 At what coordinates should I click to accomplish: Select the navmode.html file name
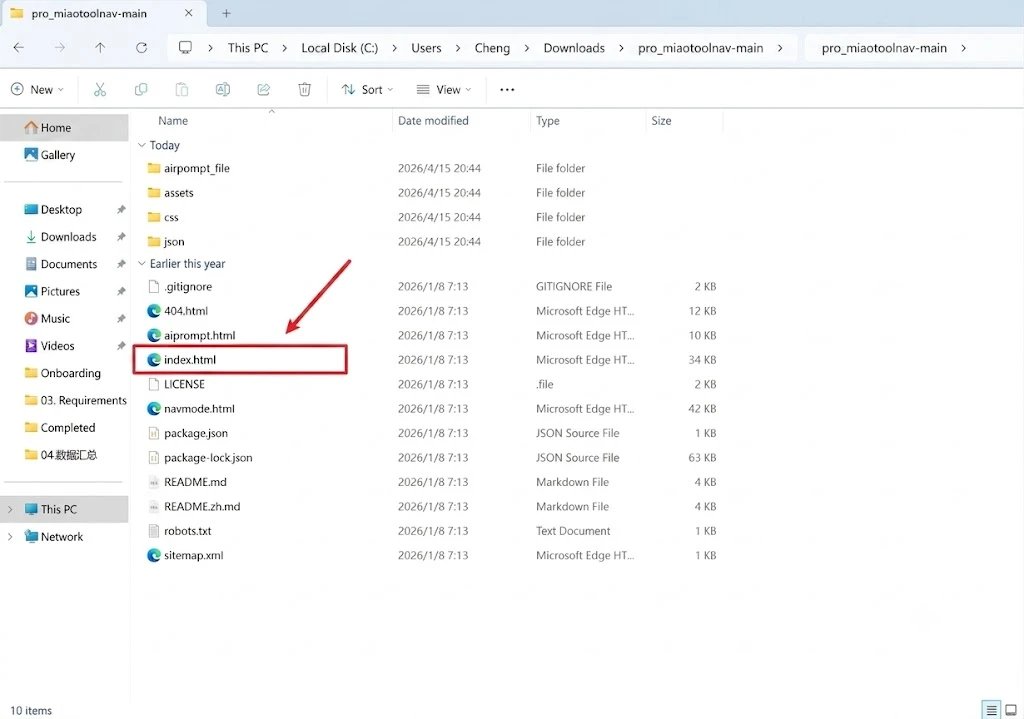[199, 409]
